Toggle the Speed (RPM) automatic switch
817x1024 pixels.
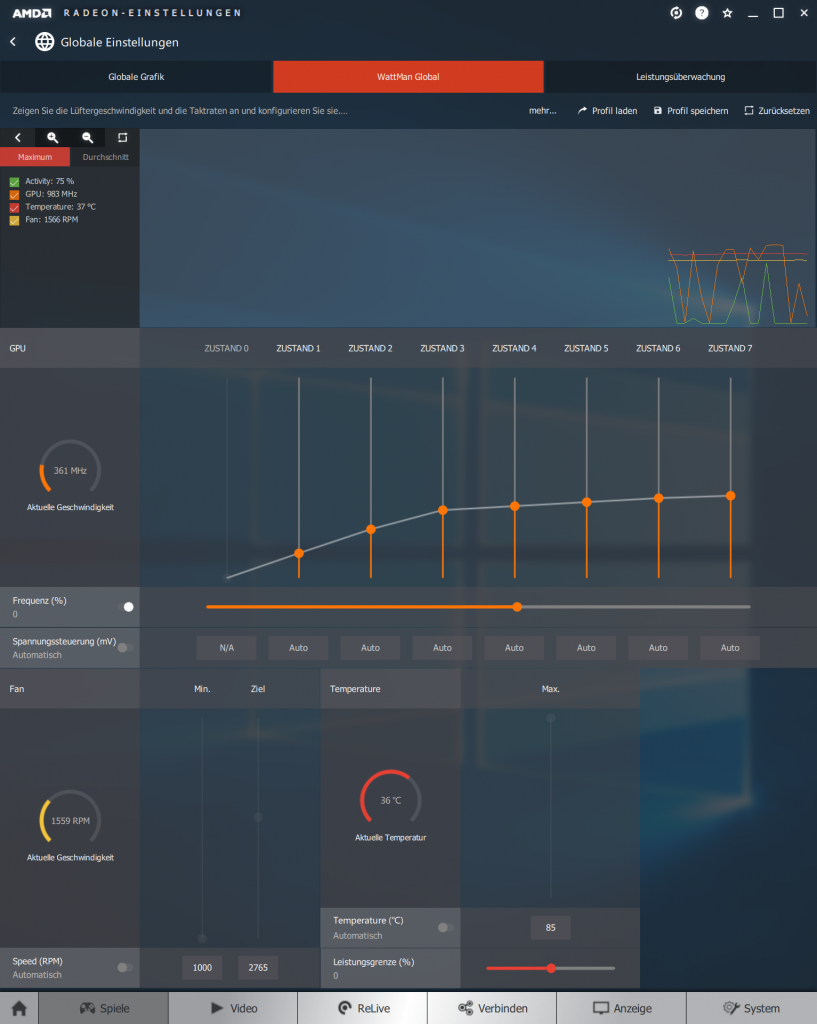coord(125,967)
